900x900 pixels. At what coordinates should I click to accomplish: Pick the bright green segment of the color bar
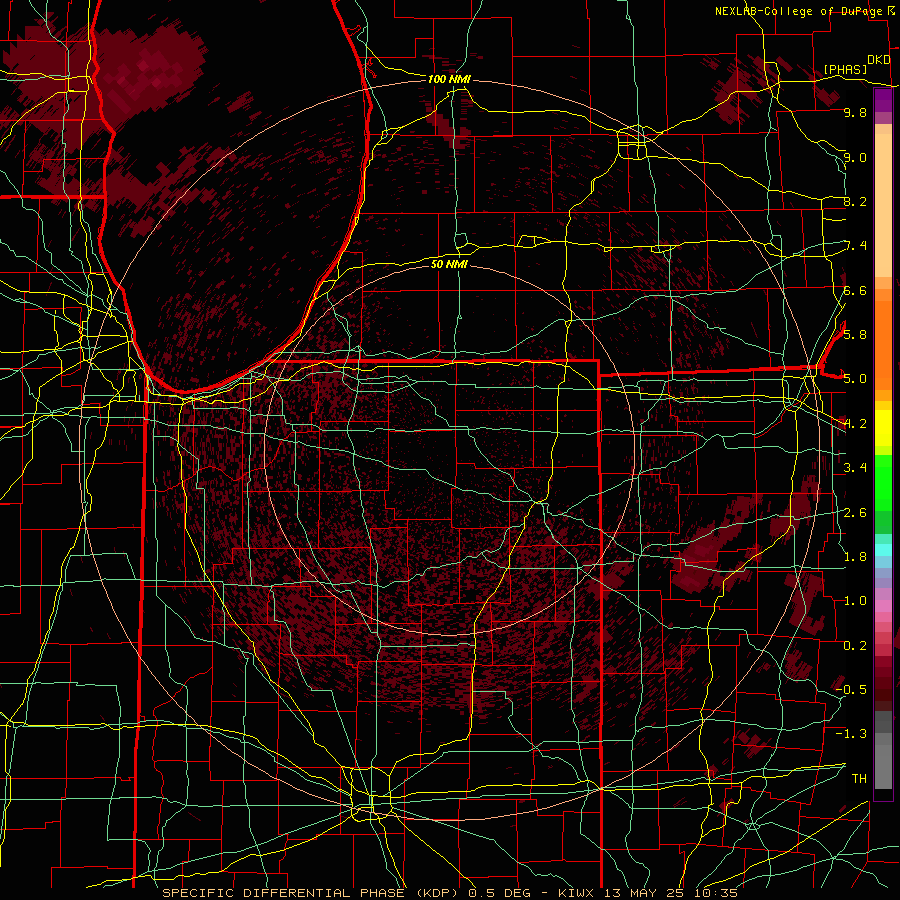[883, 482]
